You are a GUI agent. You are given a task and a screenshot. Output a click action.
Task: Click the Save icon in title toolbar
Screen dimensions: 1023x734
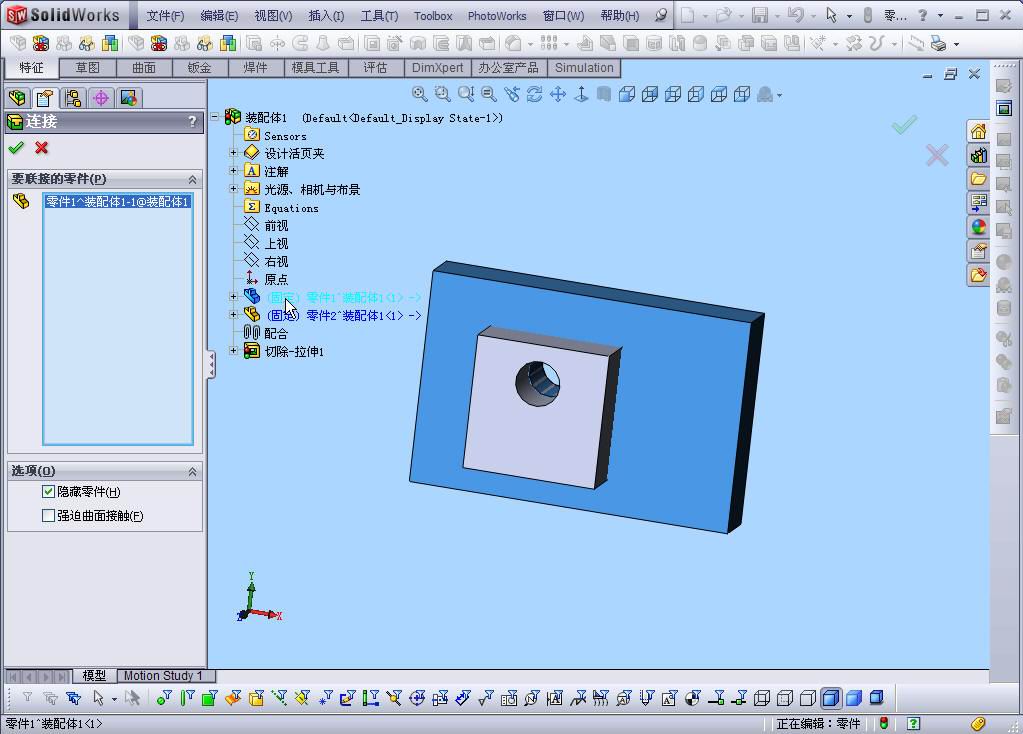click(x=759, y=15)
